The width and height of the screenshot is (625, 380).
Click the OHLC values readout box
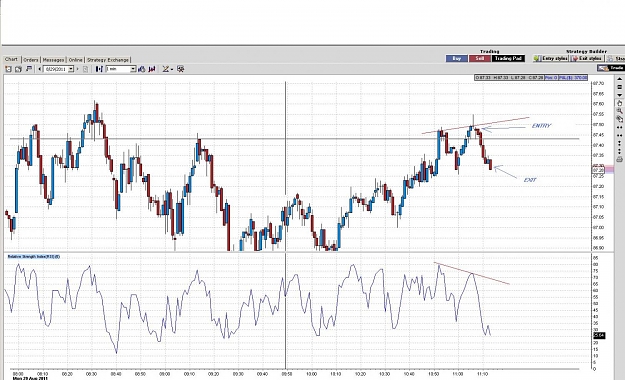pyautogui.click(x=509, y=77)
